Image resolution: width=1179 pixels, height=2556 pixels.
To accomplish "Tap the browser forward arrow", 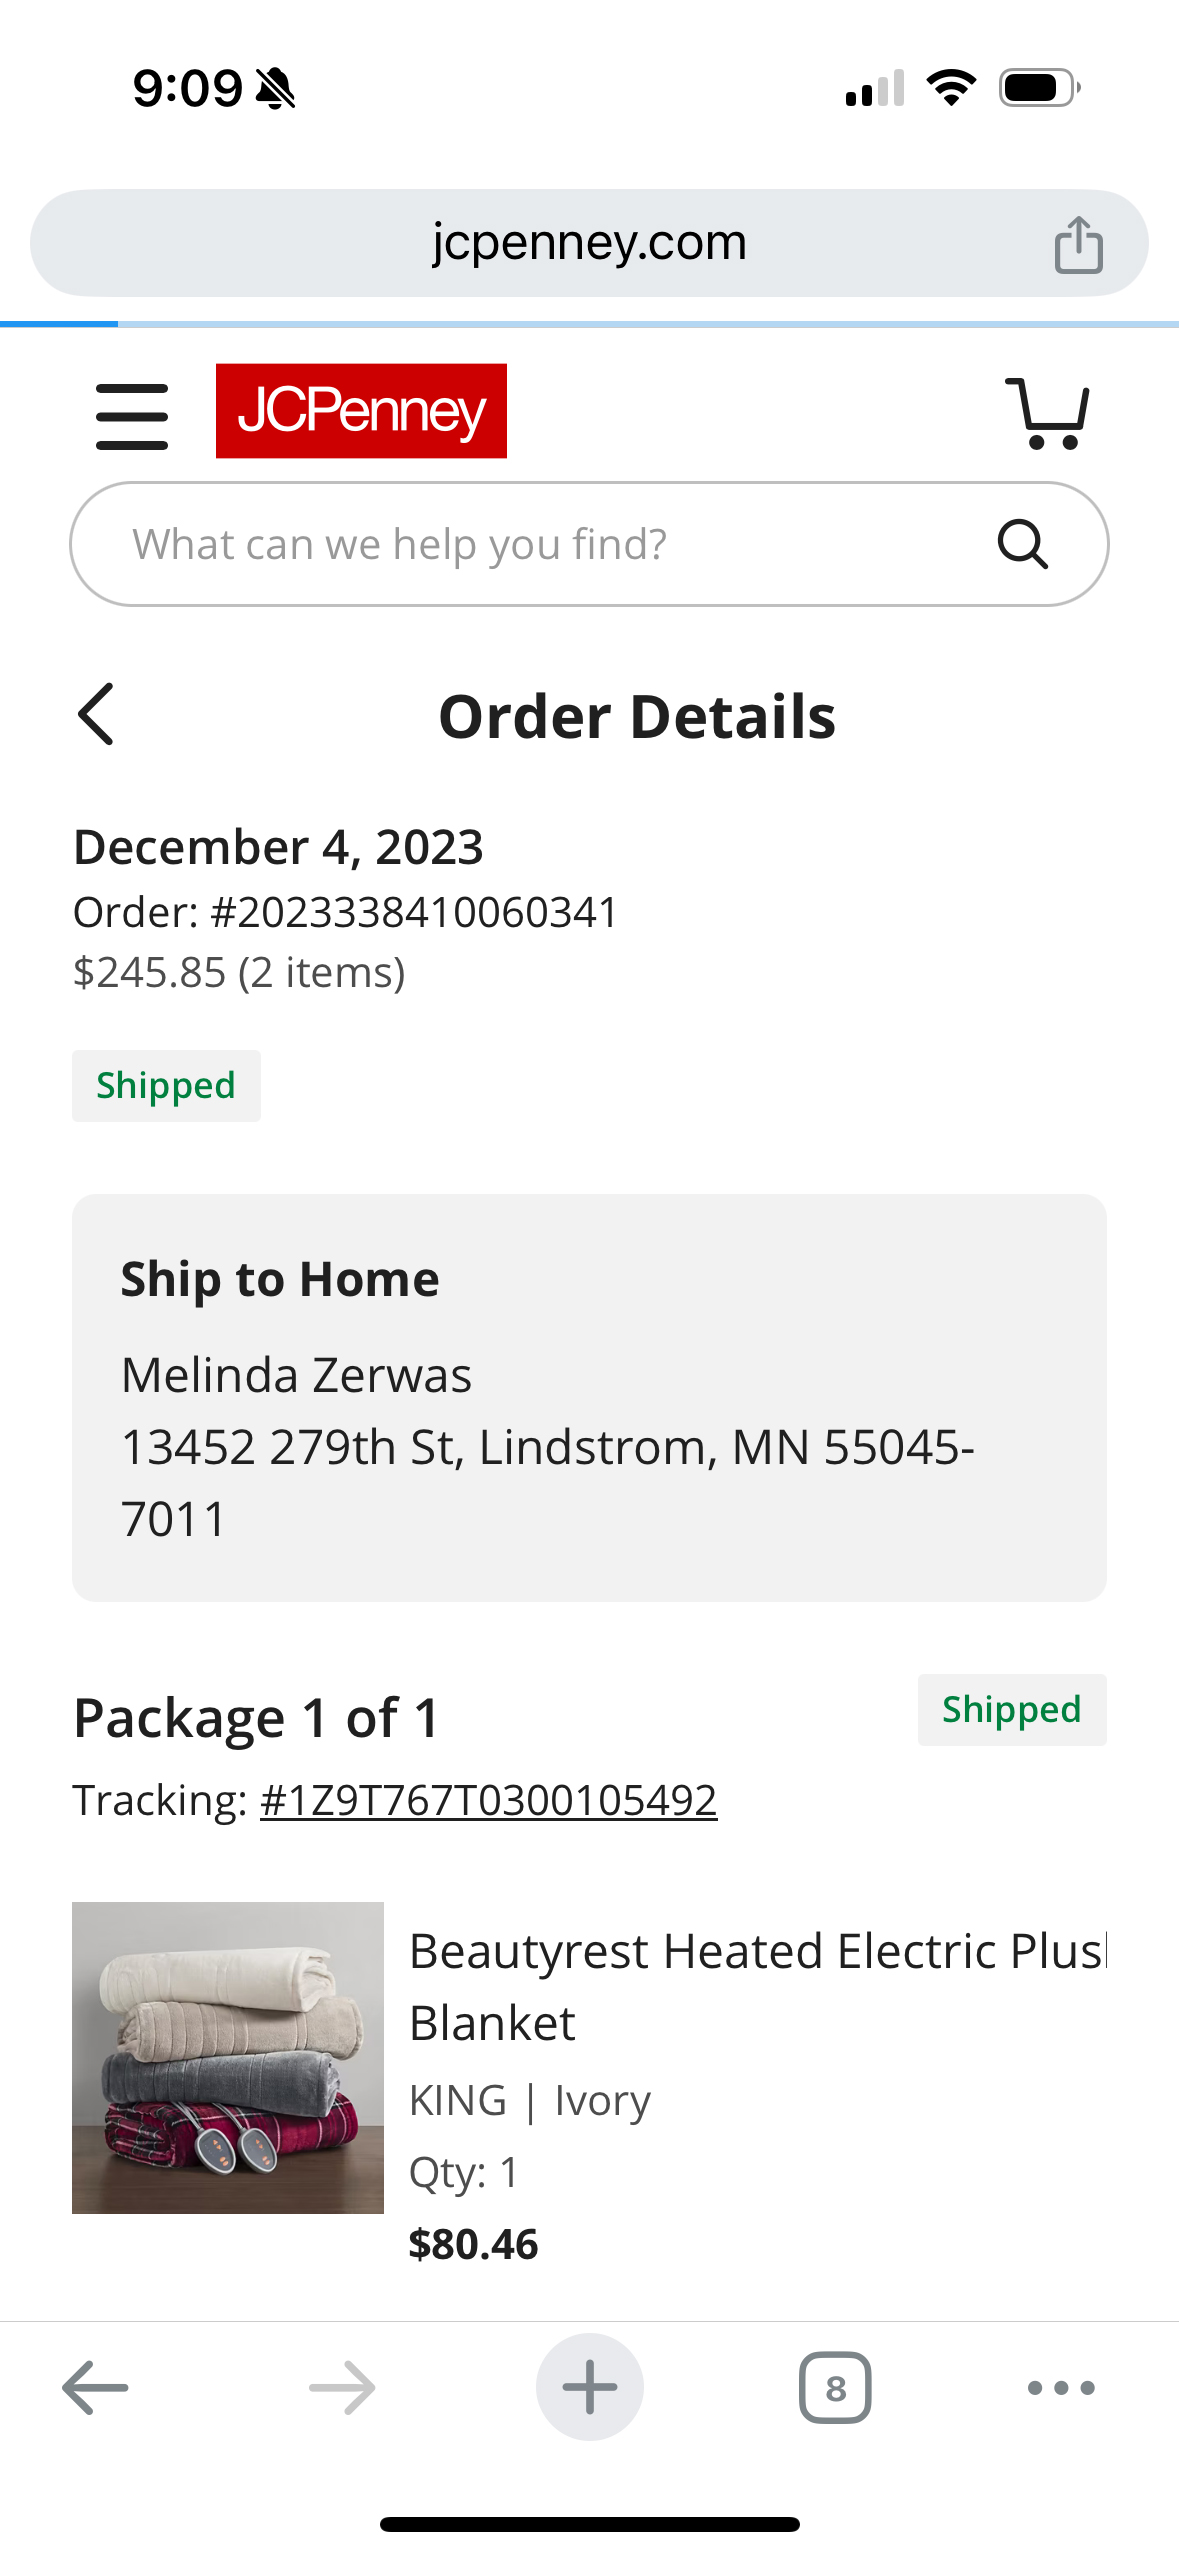I will click(x=342, y=2387).
